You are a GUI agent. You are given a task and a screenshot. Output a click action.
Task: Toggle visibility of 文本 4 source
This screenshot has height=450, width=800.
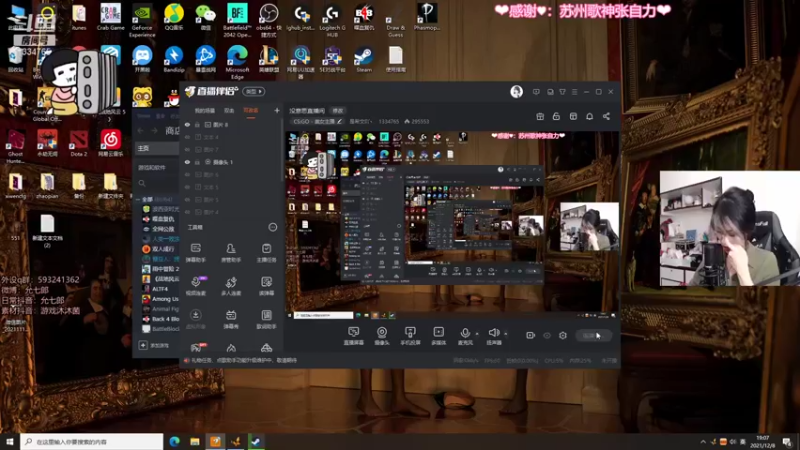coord(187,137)
